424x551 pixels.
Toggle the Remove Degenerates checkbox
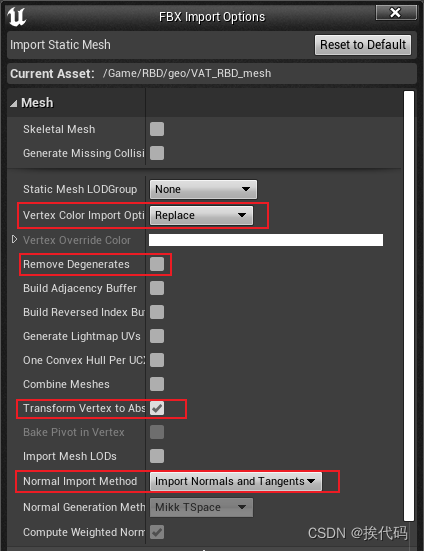pos(157,264)
